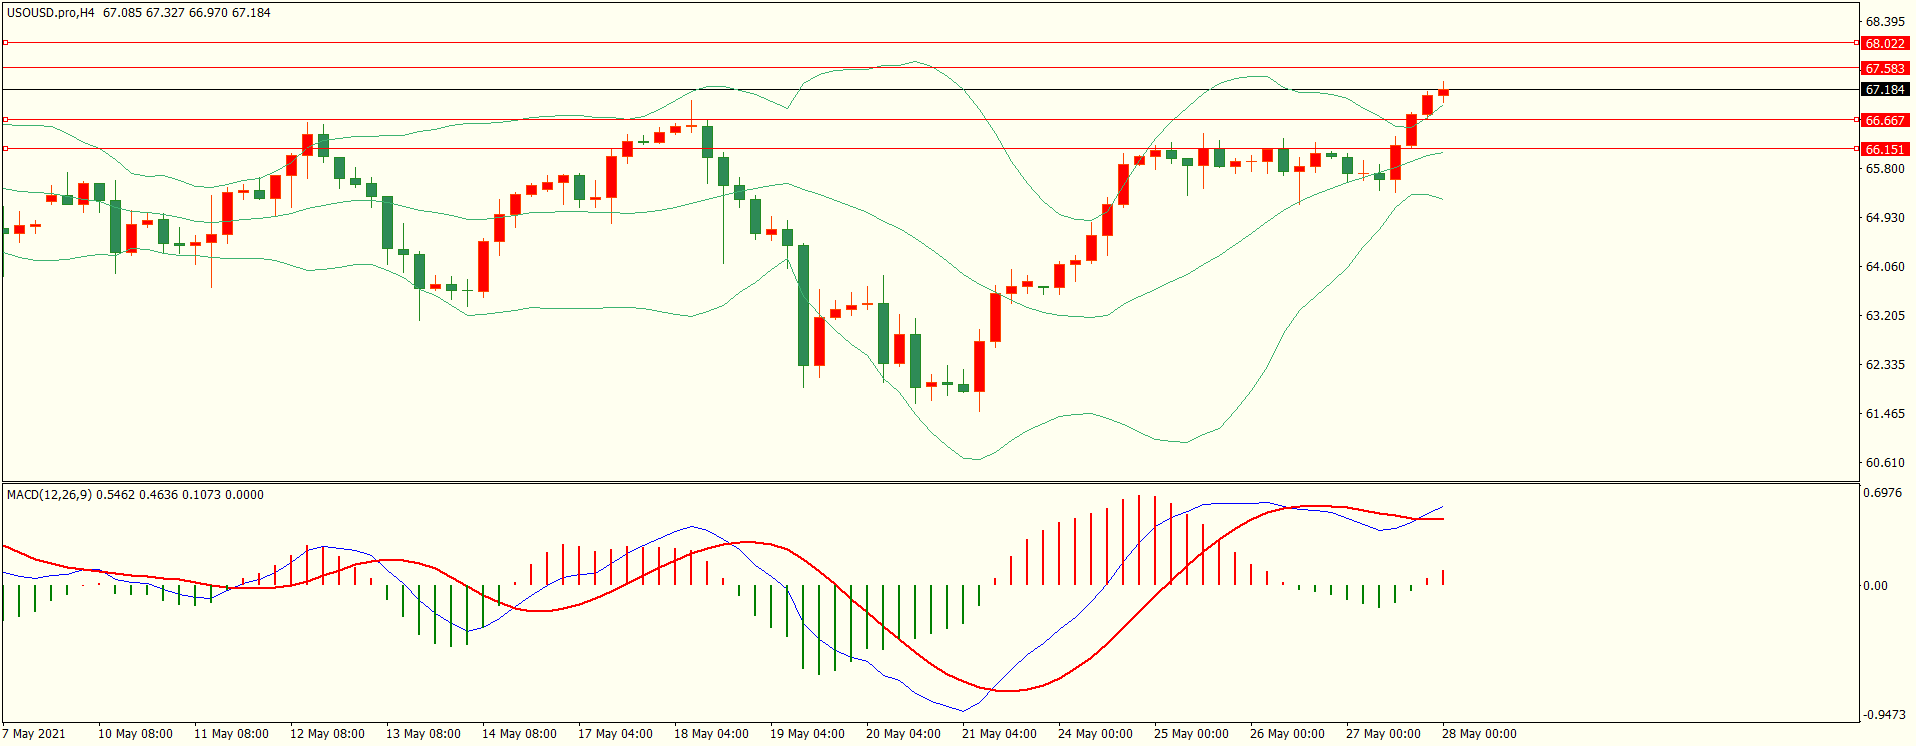Click the 7 May 2021 date label
Viewport: 1916px width, 746px height.
point(34,734)
